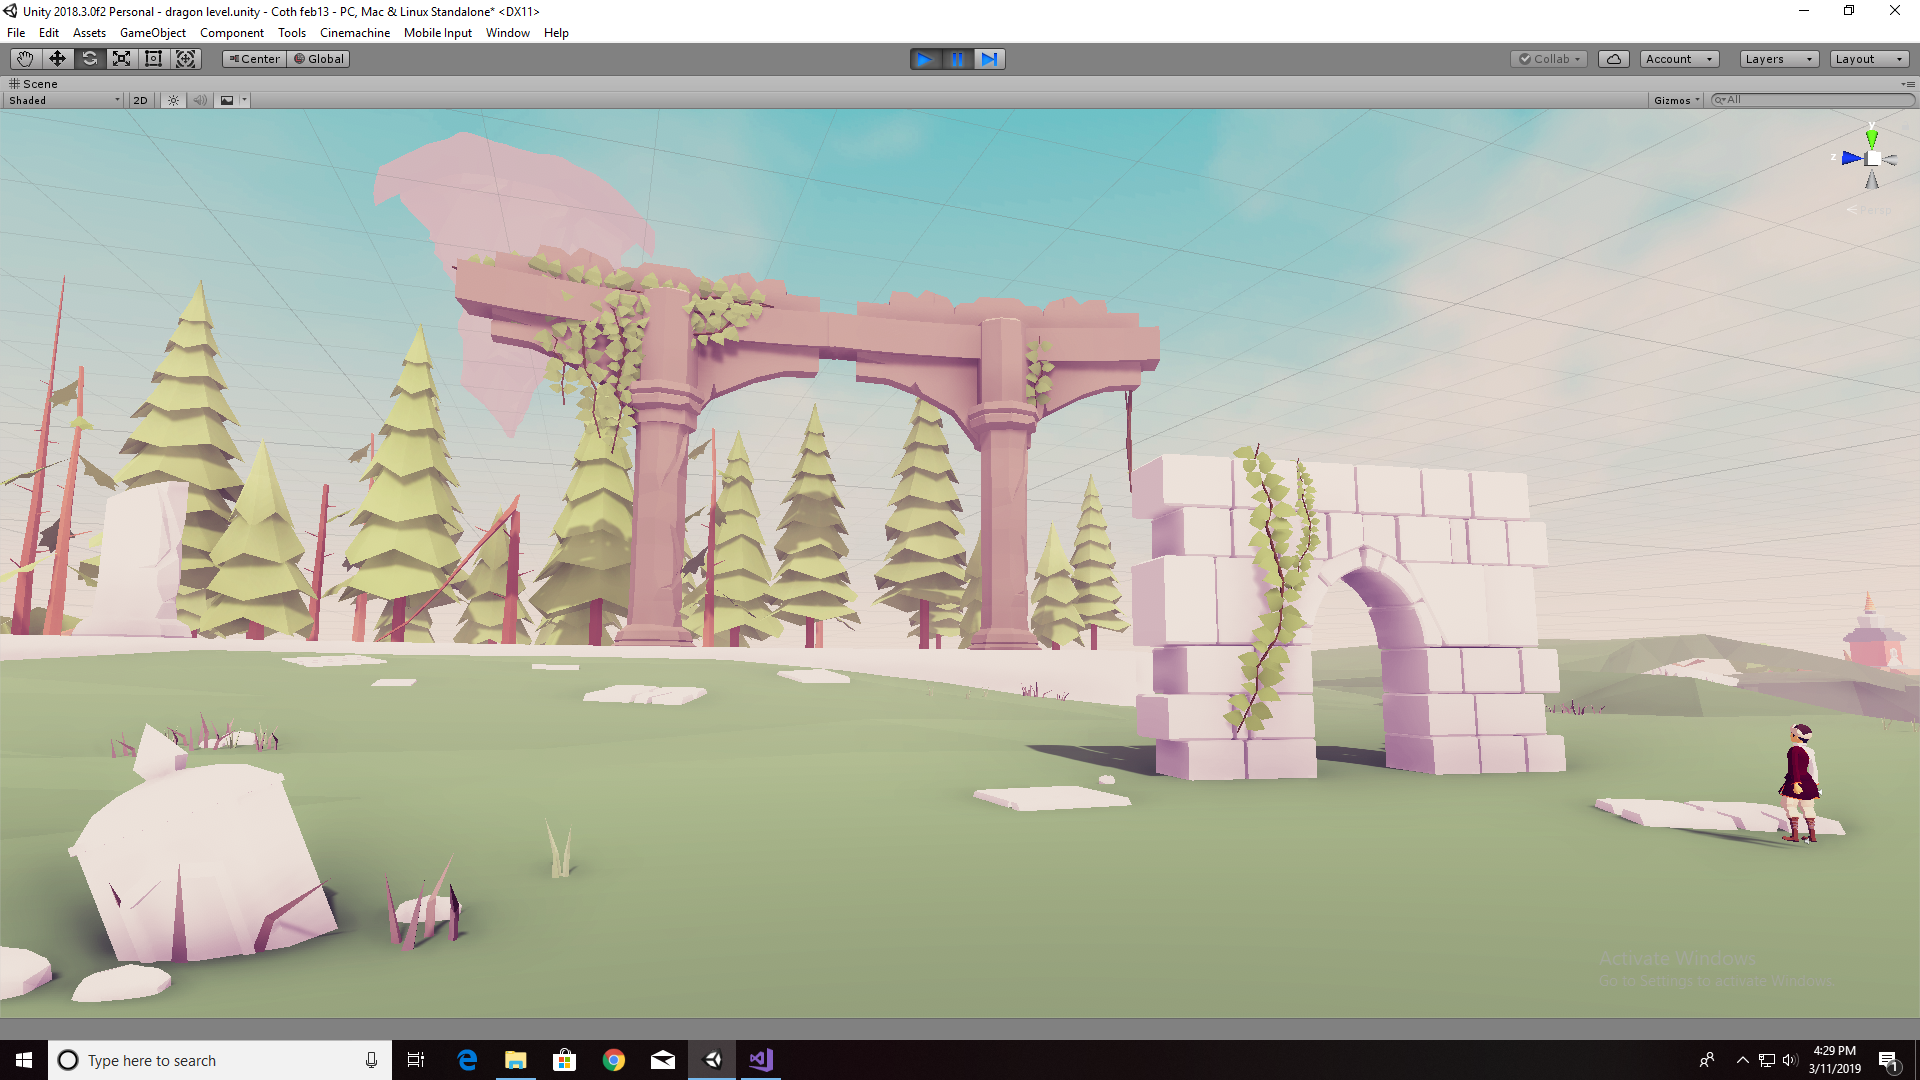Select the Move tool

(x=57, y=59)
